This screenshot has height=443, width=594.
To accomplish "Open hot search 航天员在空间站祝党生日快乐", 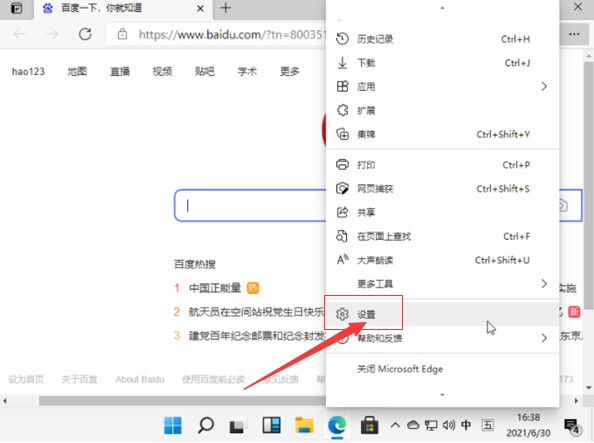I will pyautogui.click(x=256, y=312).
